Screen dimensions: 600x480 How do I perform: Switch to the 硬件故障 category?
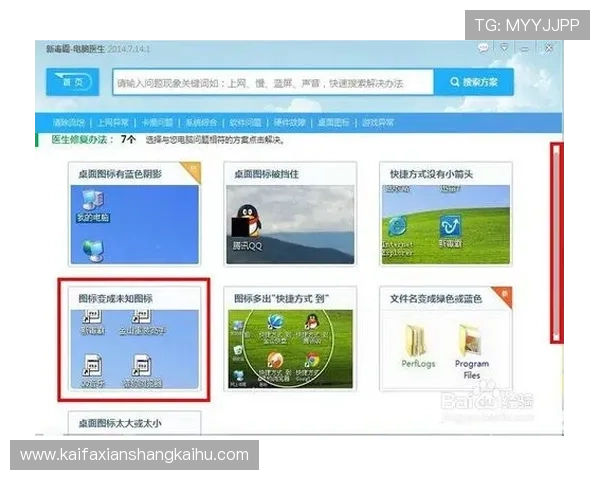[289, 122]
